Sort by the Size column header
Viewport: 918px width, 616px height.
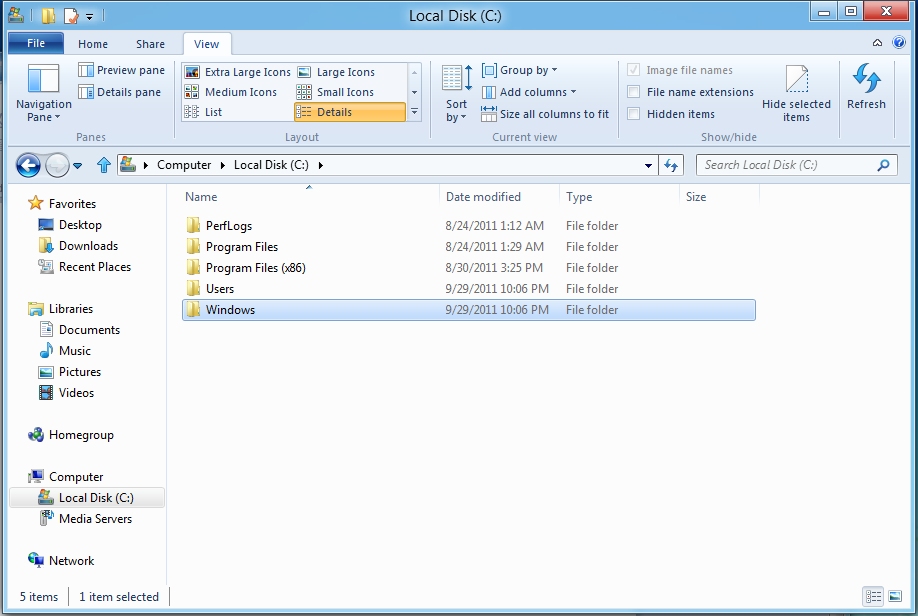(719, 197)
